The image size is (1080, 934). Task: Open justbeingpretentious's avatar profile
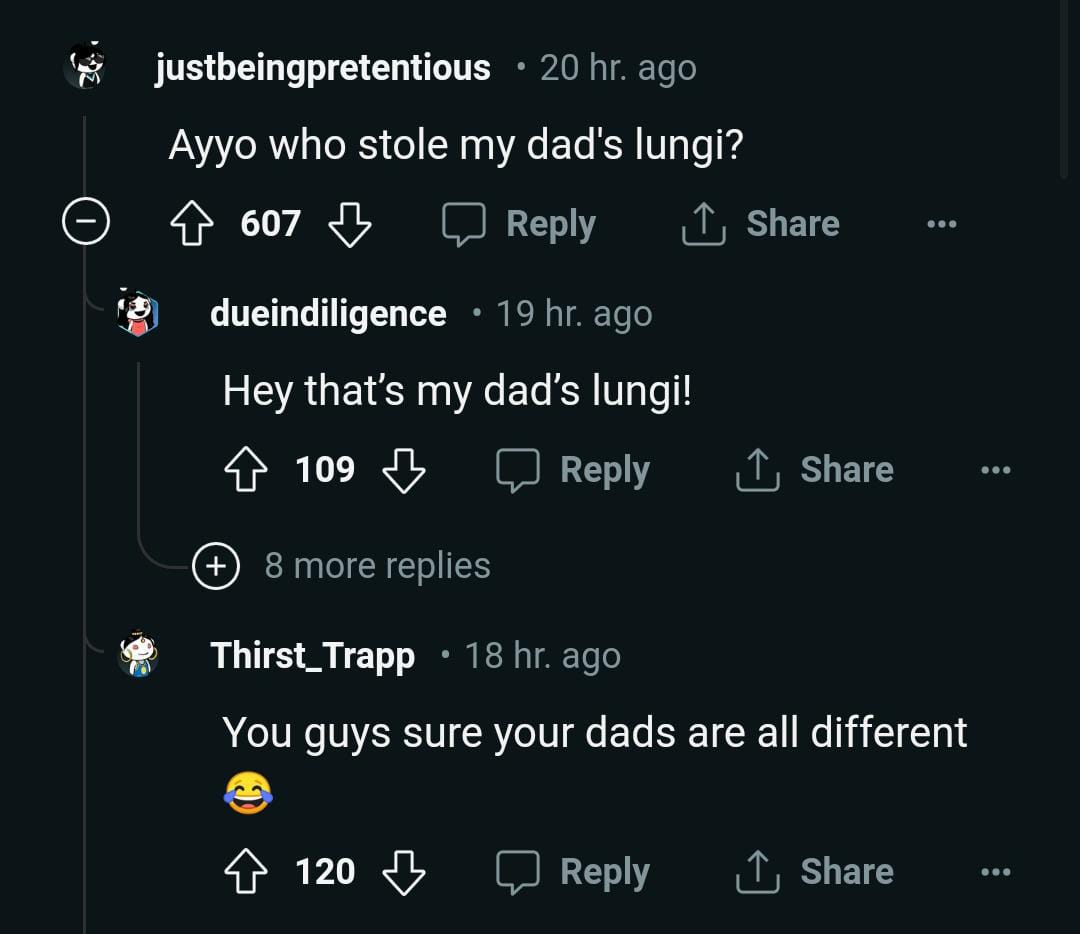coord(86,67)
